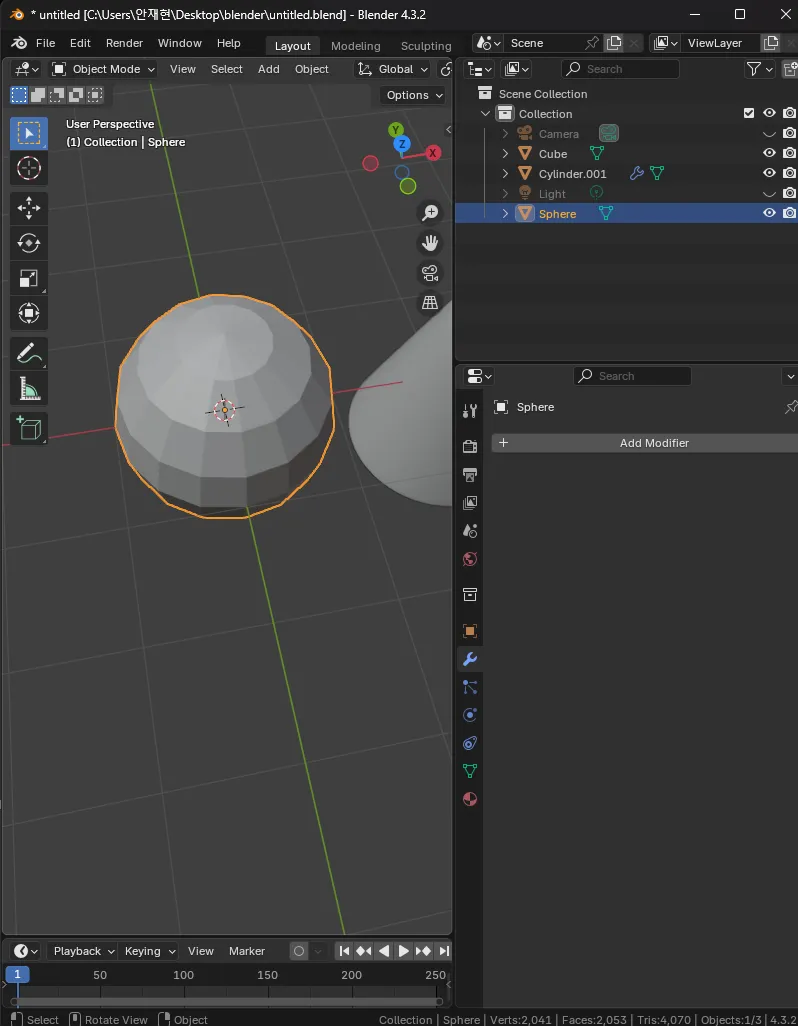Open the outliner filter dropdown
Screen dimensions: 798x1026
coord(760,69)
